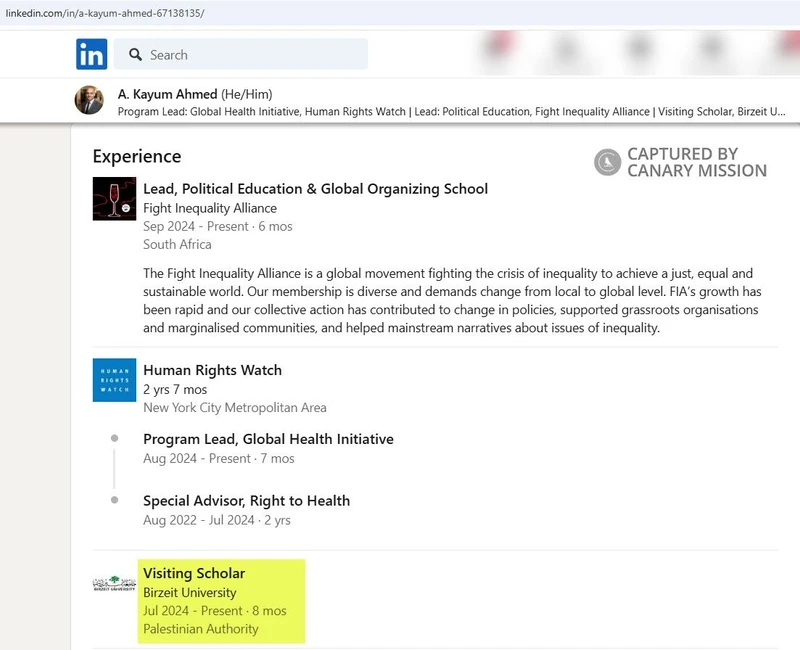The width and height of the screenshot is (800, 650).
Task: Click the browser URL linkedin.com address
Action: (105, 13)
